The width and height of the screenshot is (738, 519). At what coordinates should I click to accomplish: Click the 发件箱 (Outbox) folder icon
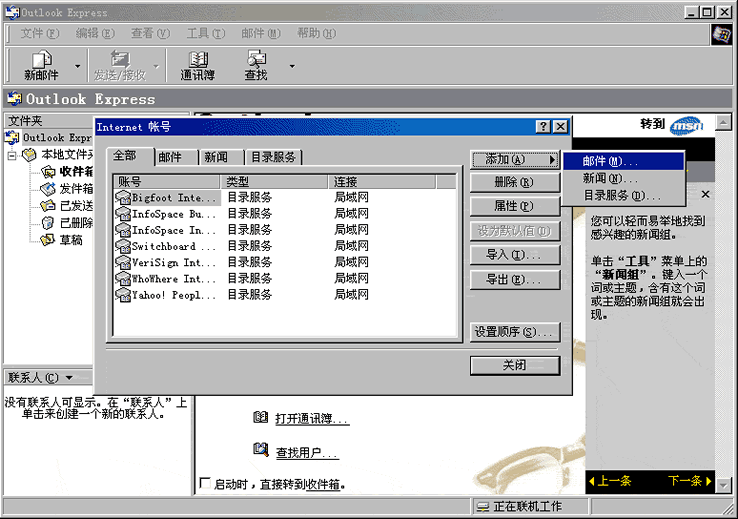point(47,189)
